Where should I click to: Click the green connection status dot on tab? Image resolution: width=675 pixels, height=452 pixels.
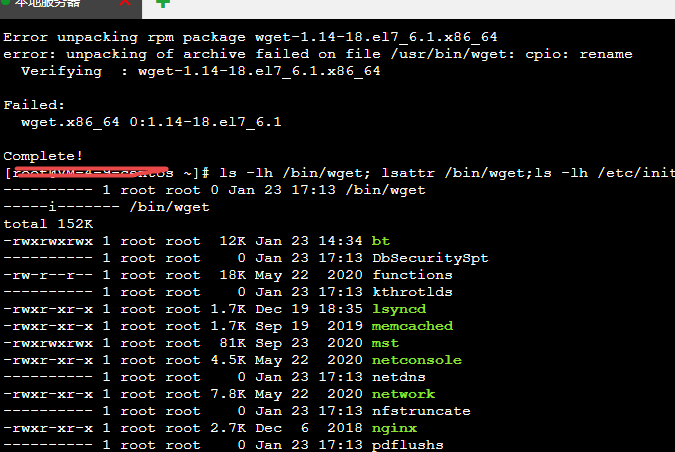tap(6, 2)
